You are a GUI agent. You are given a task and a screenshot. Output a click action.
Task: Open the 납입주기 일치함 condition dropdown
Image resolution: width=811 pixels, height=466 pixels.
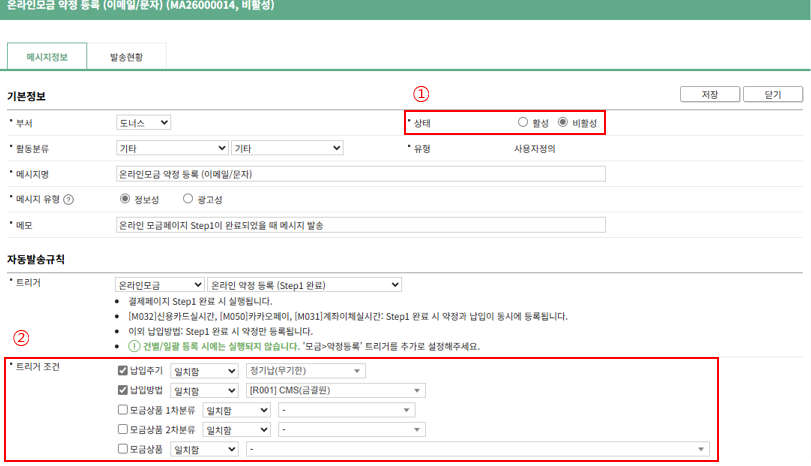pyautogui.click(x=204, y=371)
